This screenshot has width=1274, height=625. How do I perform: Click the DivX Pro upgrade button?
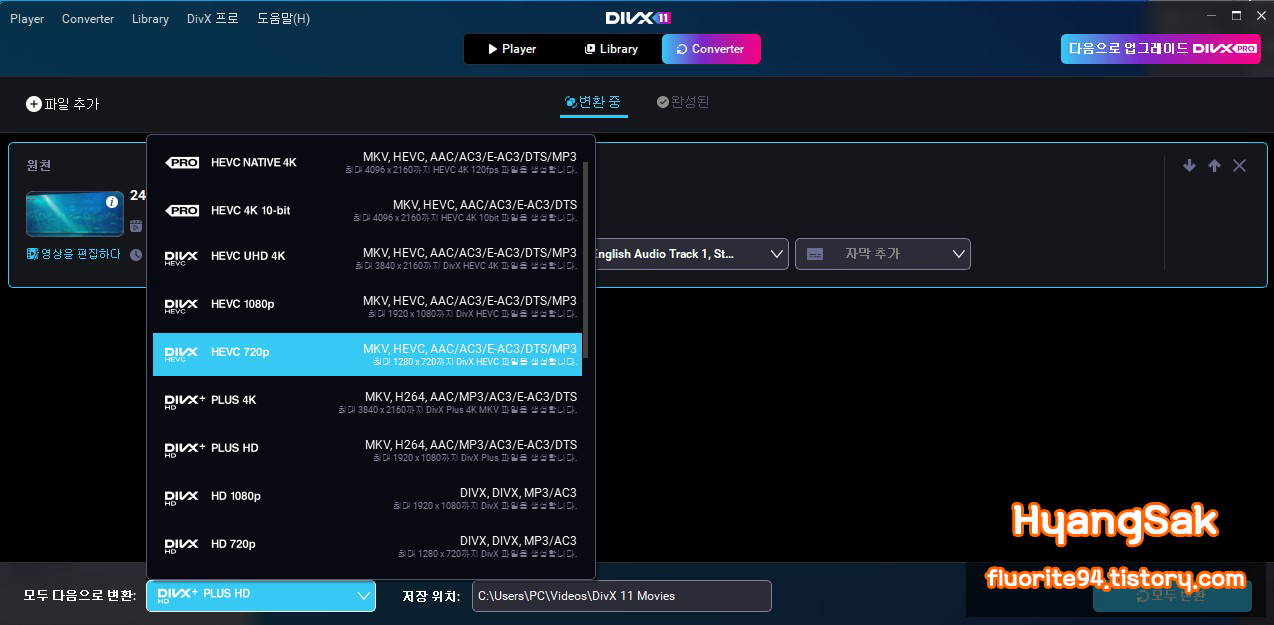pyautogui.click(x=1160, y=48)
